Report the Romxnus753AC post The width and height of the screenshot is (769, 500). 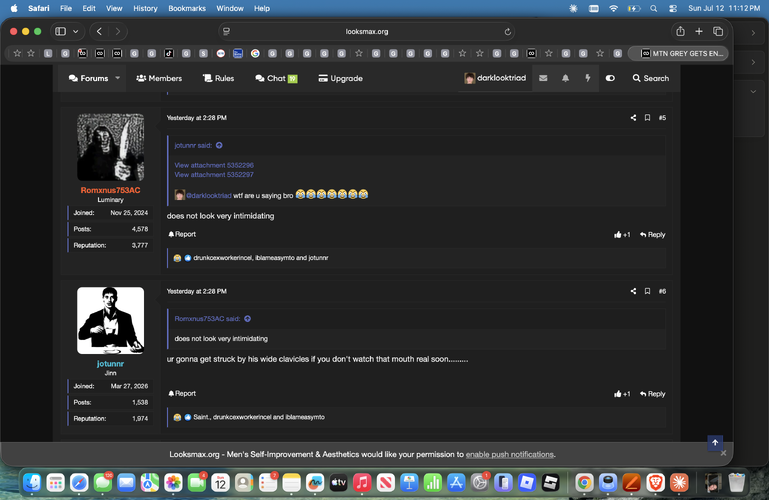click(x=182, y=234)
